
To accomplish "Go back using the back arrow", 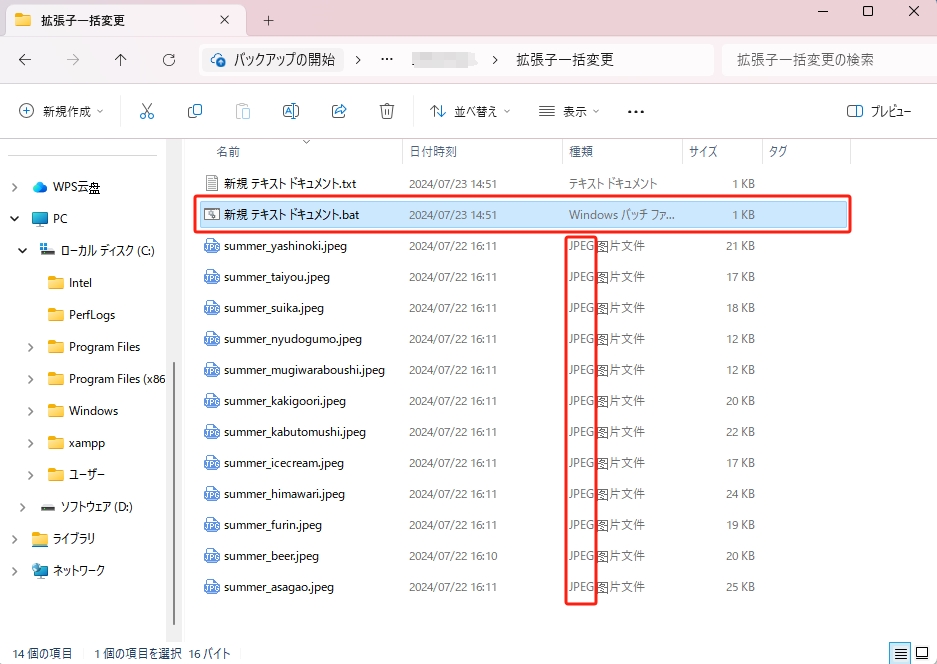I will tap(27, 59).
